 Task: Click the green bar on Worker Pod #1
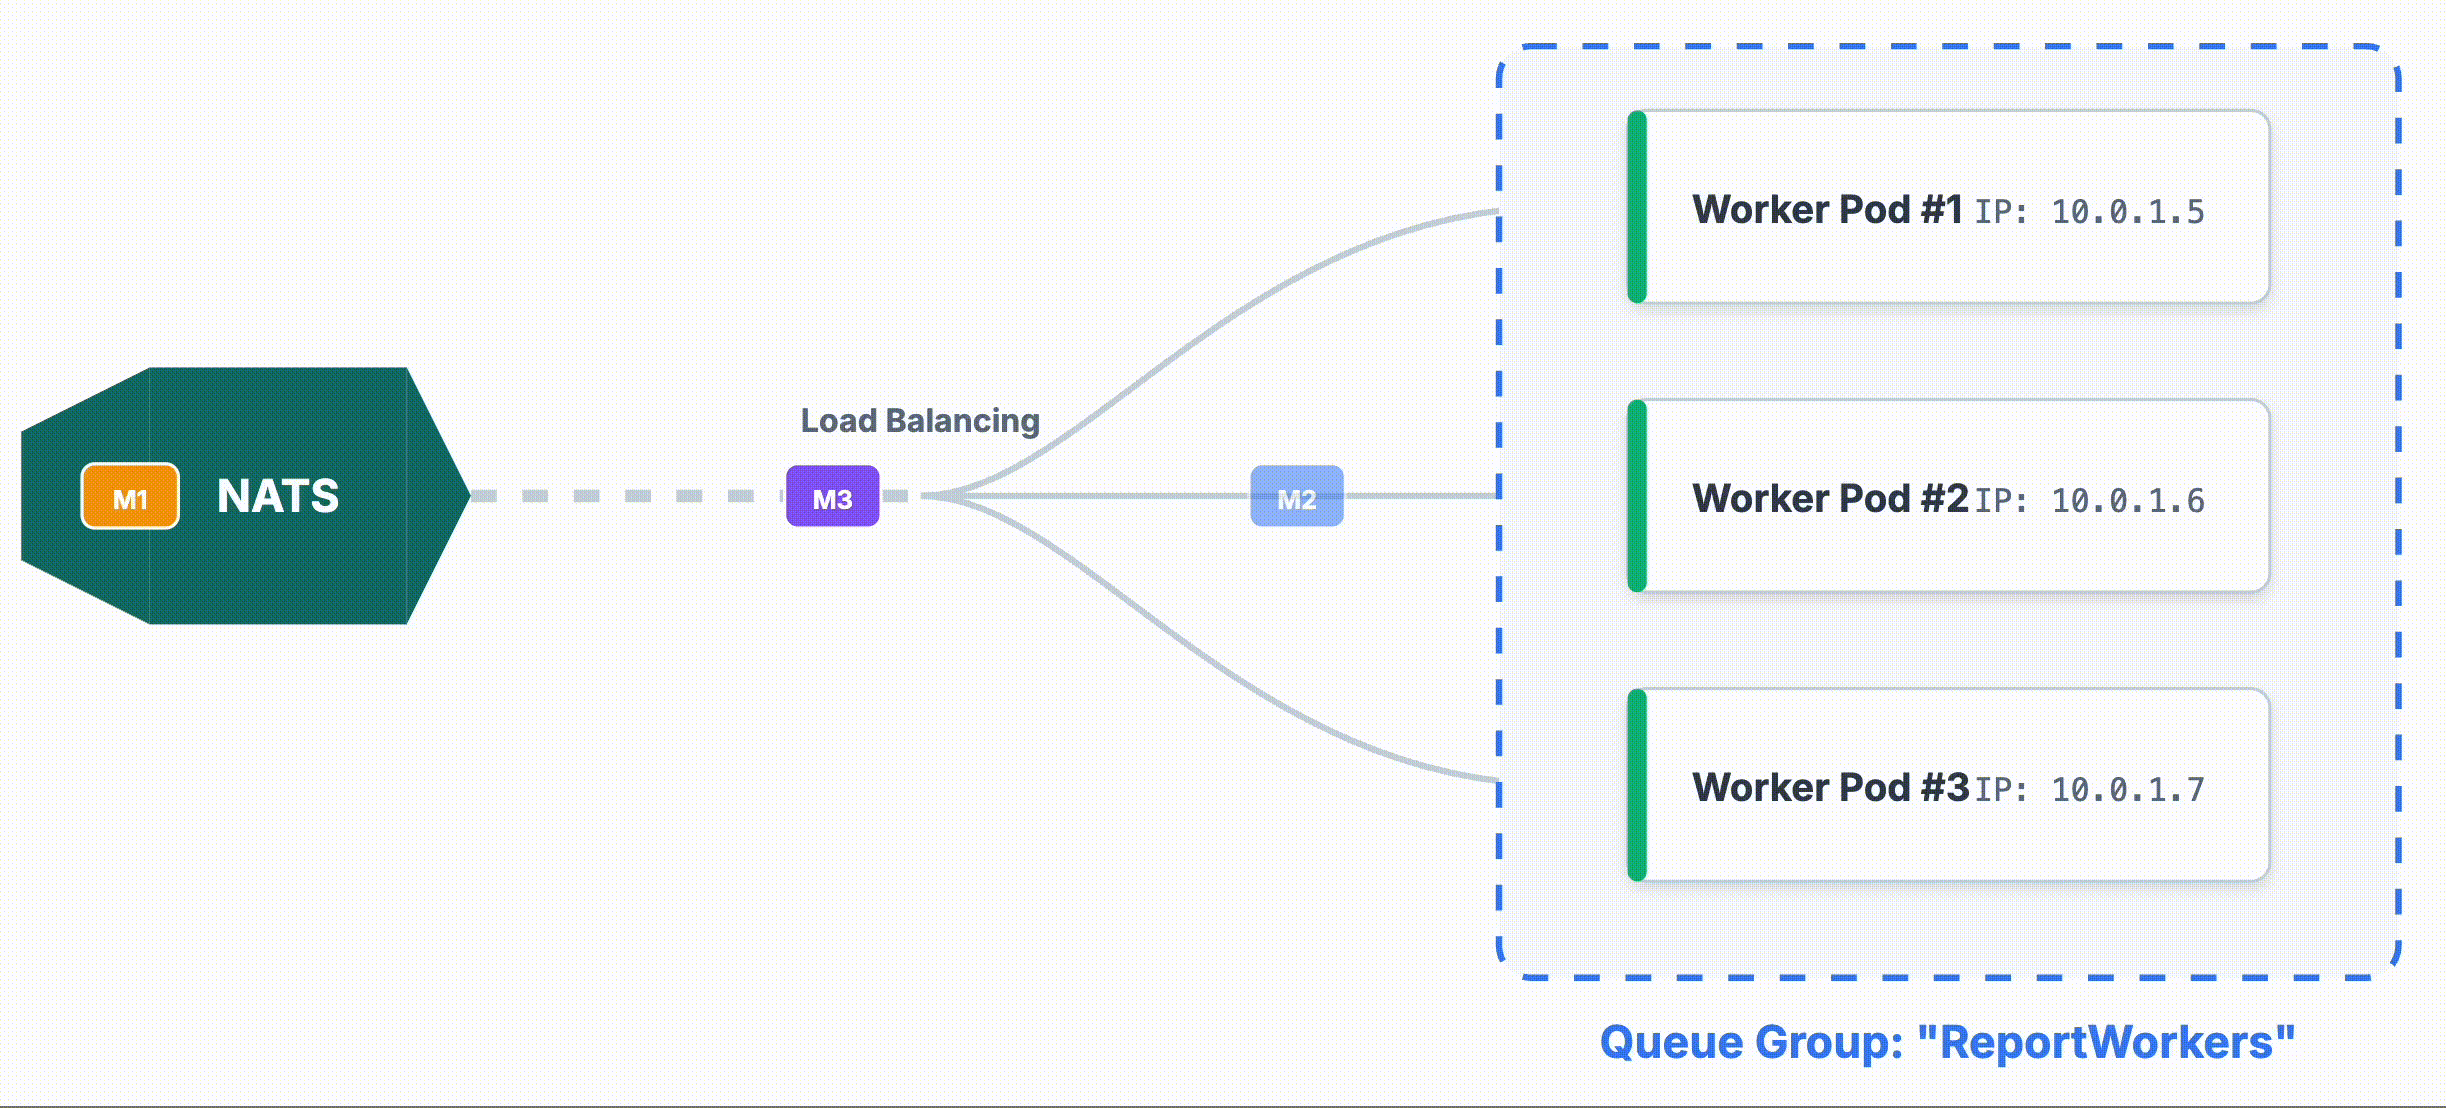tap(1636, 207)
